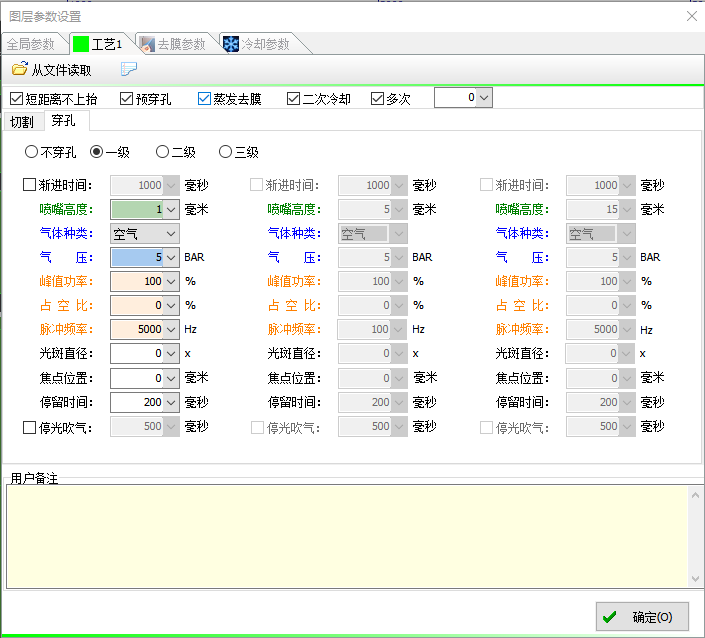The width and height of the screenshot is (705, 638).
Task: Click 从文件读取 button text
Action: click(61, 70)
